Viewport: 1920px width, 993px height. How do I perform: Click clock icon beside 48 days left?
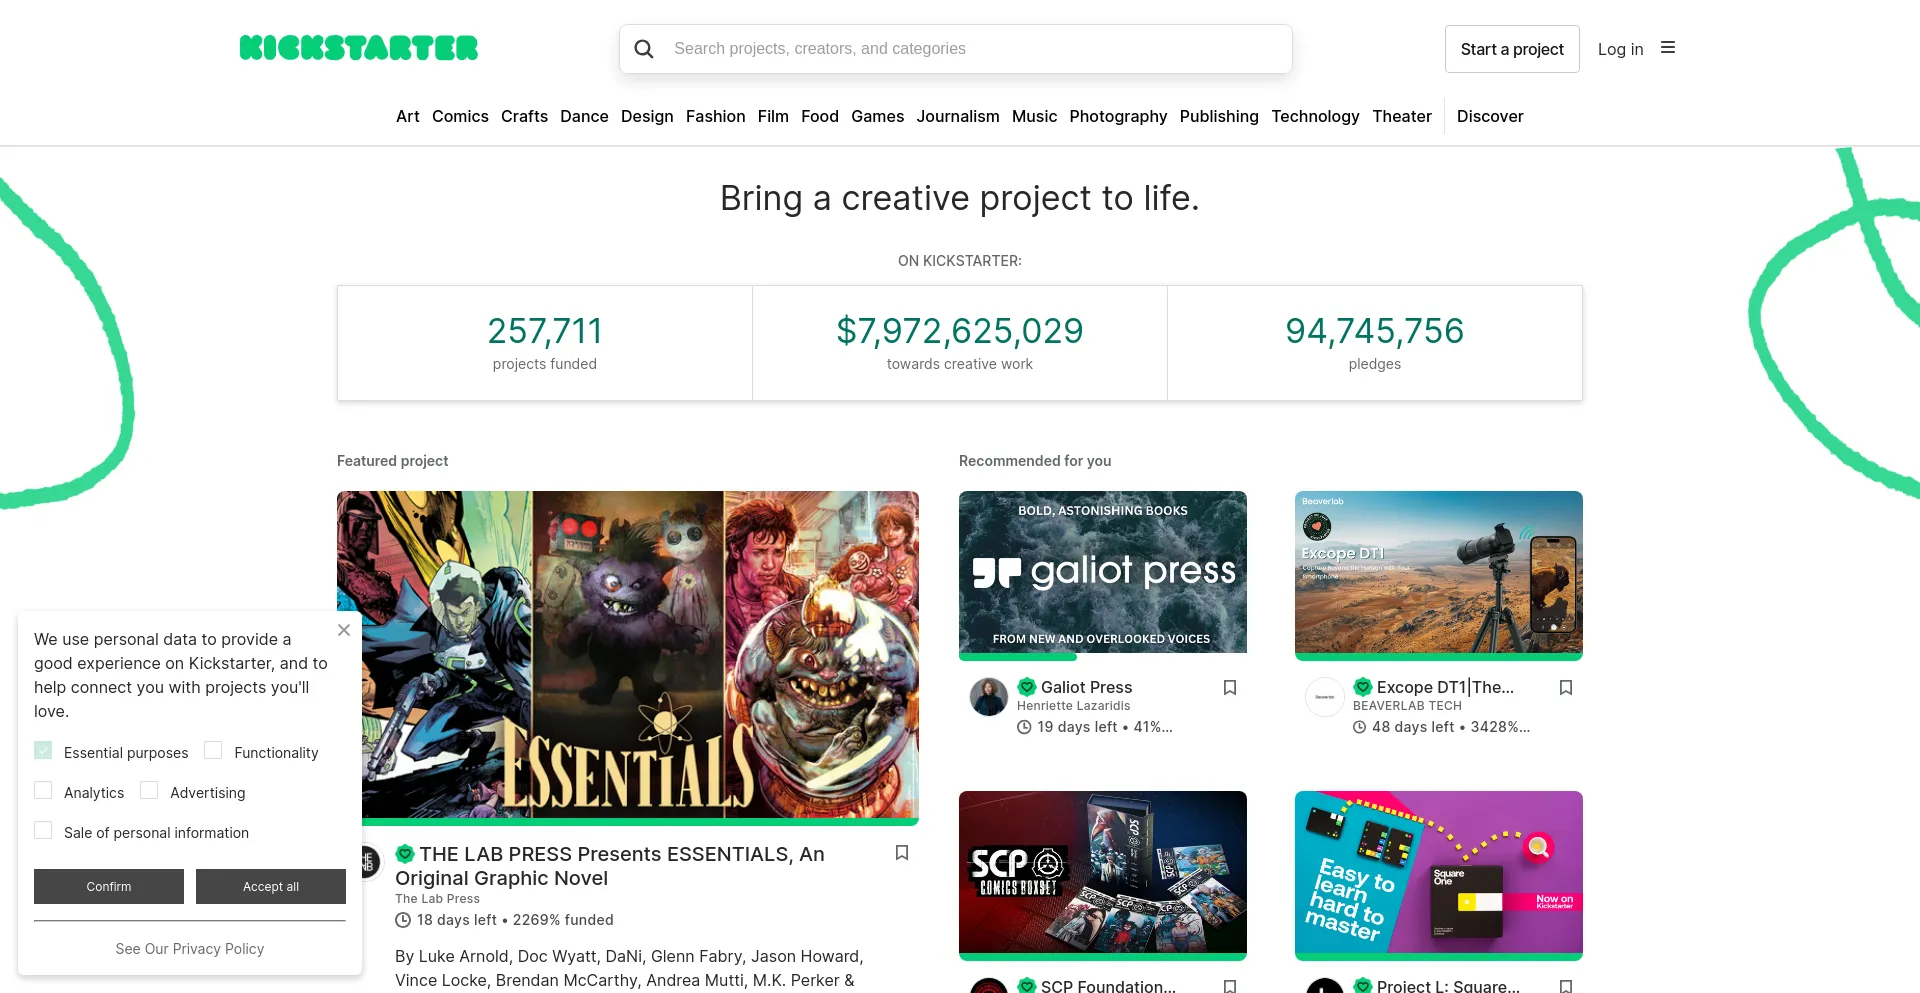[1360, 727]
